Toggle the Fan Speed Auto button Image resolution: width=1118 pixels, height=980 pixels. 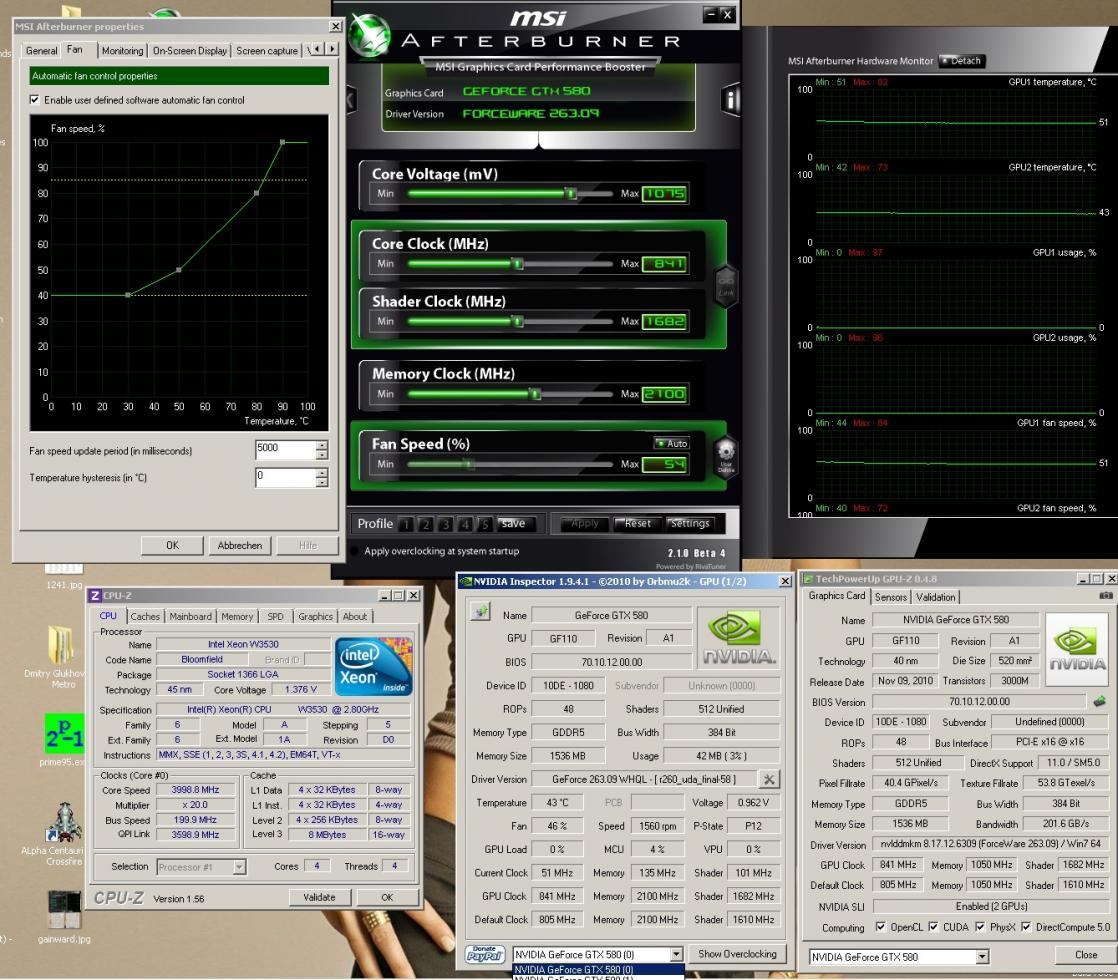pyautogui.click(x=671, y=443)
